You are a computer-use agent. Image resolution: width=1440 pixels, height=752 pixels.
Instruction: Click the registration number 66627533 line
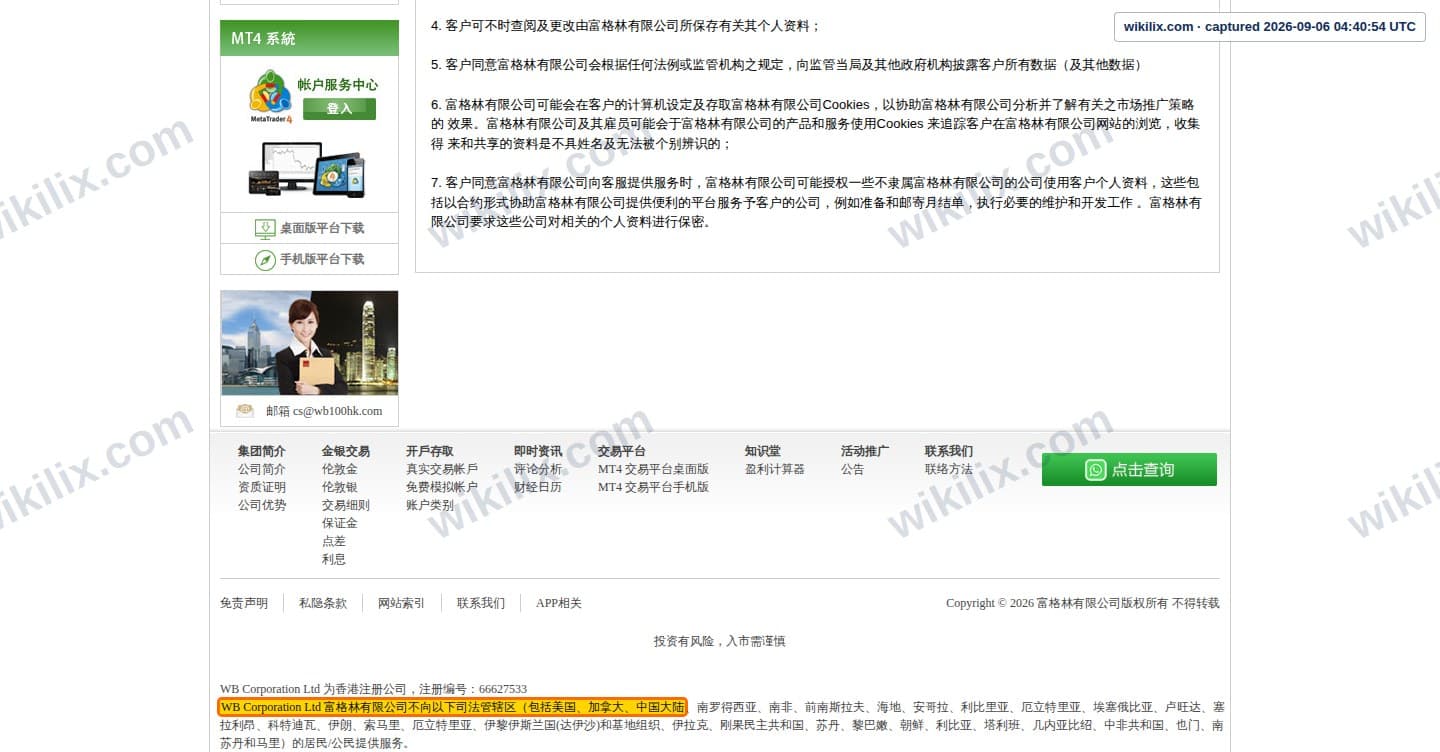[x=373, y=689]
